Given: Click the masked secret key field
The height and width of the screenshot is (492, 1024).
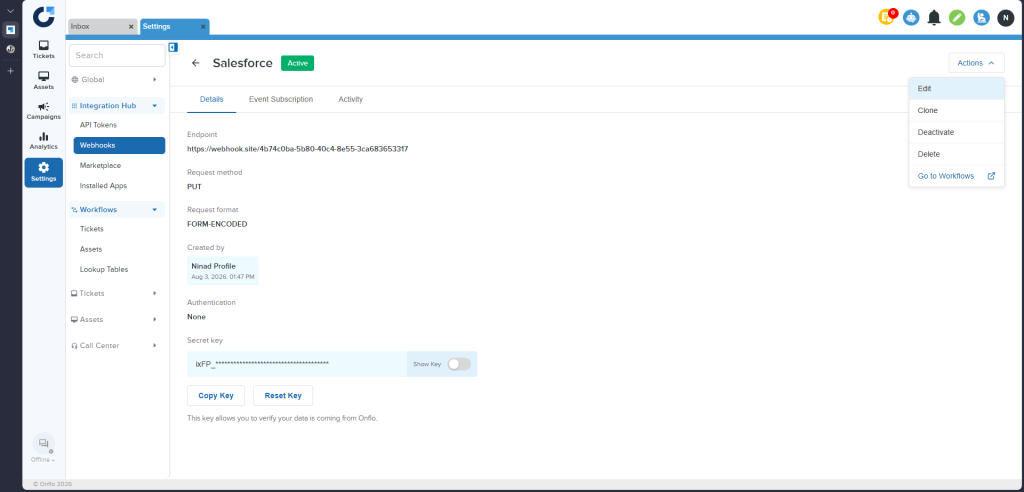Looking at the screenshot, I should [297, 364].
